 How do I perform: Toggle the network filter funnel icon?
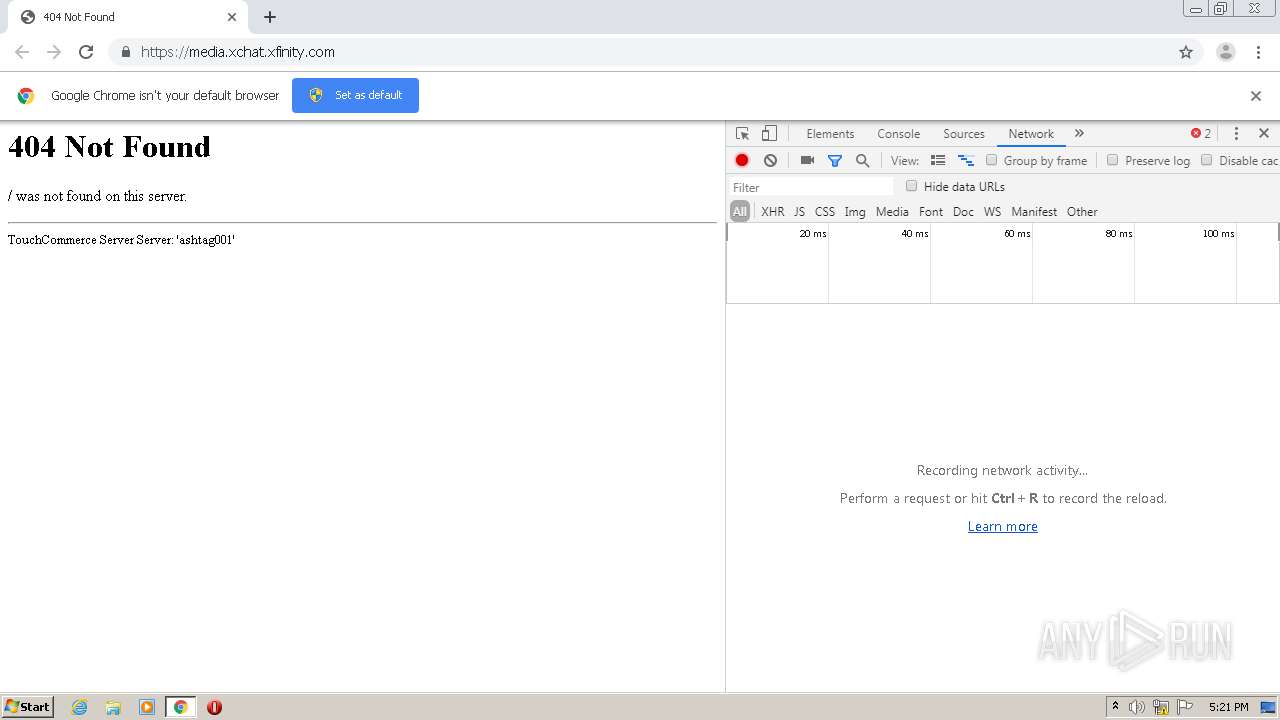point(835,160)
